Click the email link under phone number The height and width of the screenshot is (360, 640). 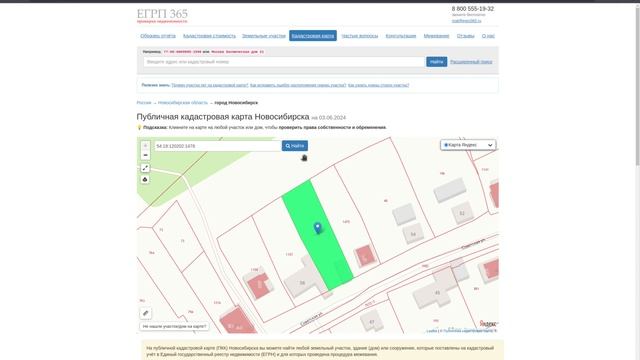(466, 20)
